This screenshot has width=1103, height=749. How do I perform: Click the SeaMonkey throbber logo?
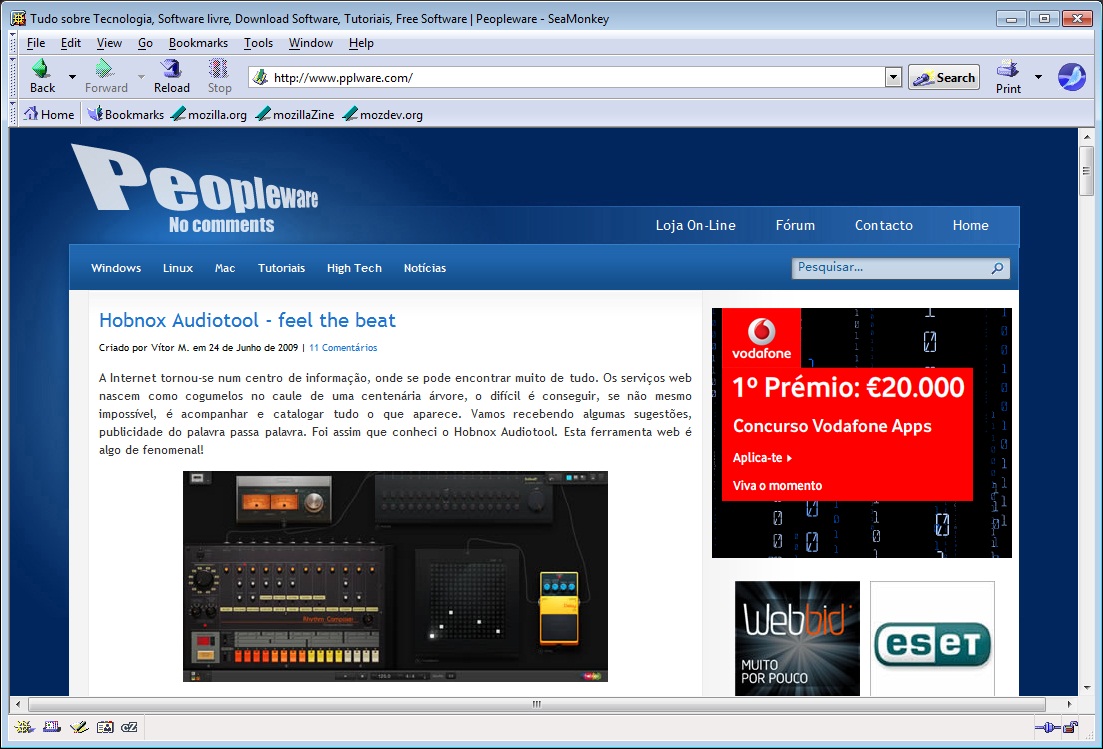(1071, 77)
